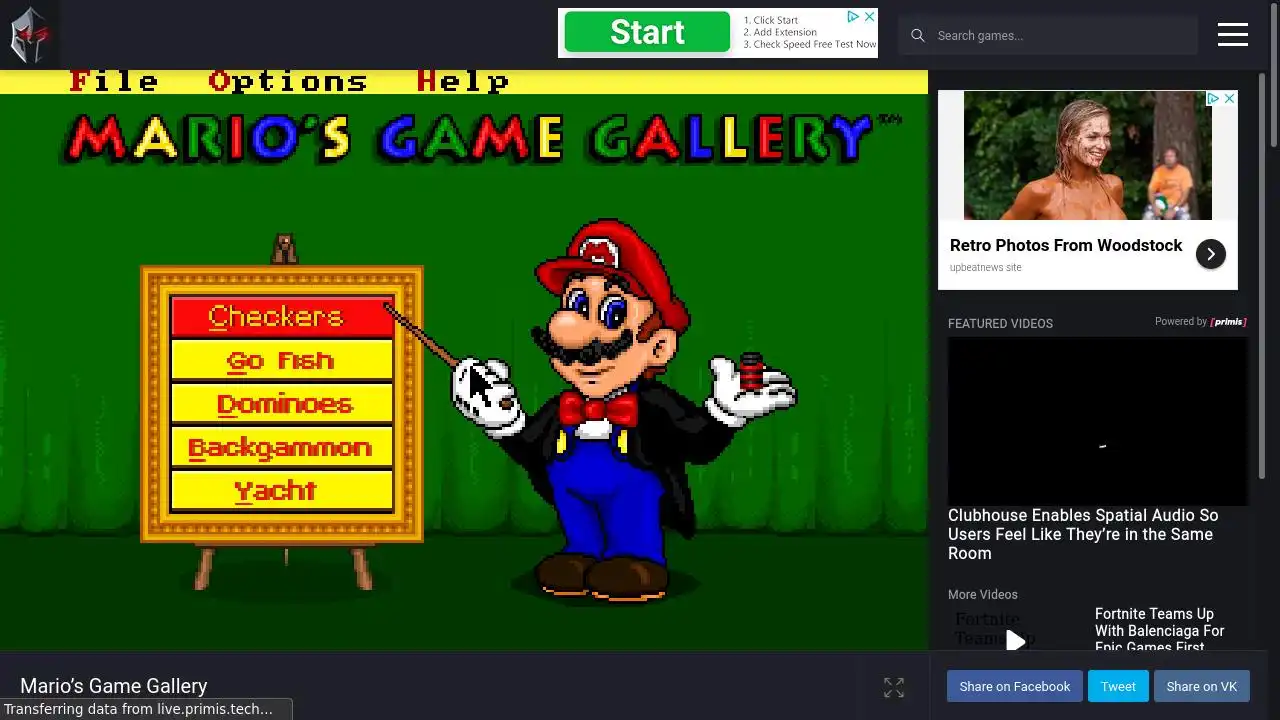Open the game's File menu

click(113, 82)
